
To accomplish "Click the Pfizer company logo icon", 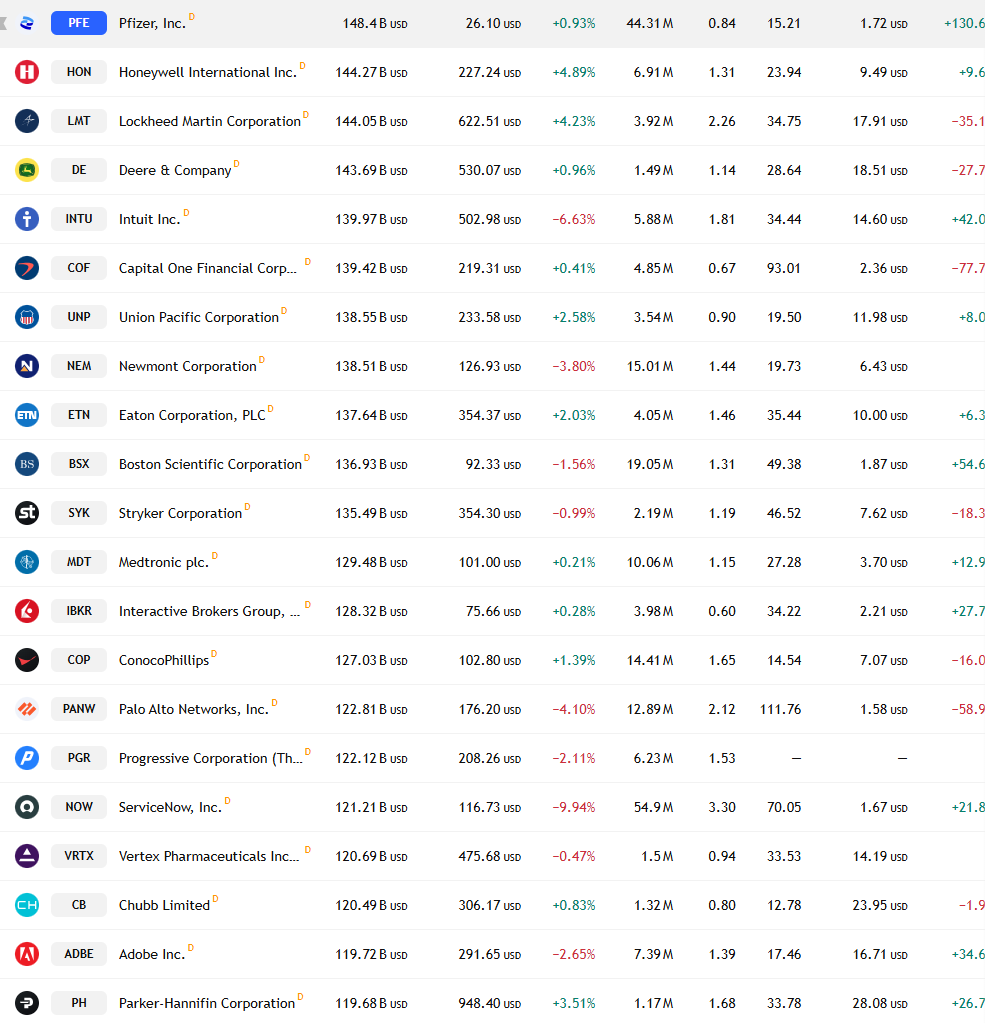I will click(x=27, y=23).
